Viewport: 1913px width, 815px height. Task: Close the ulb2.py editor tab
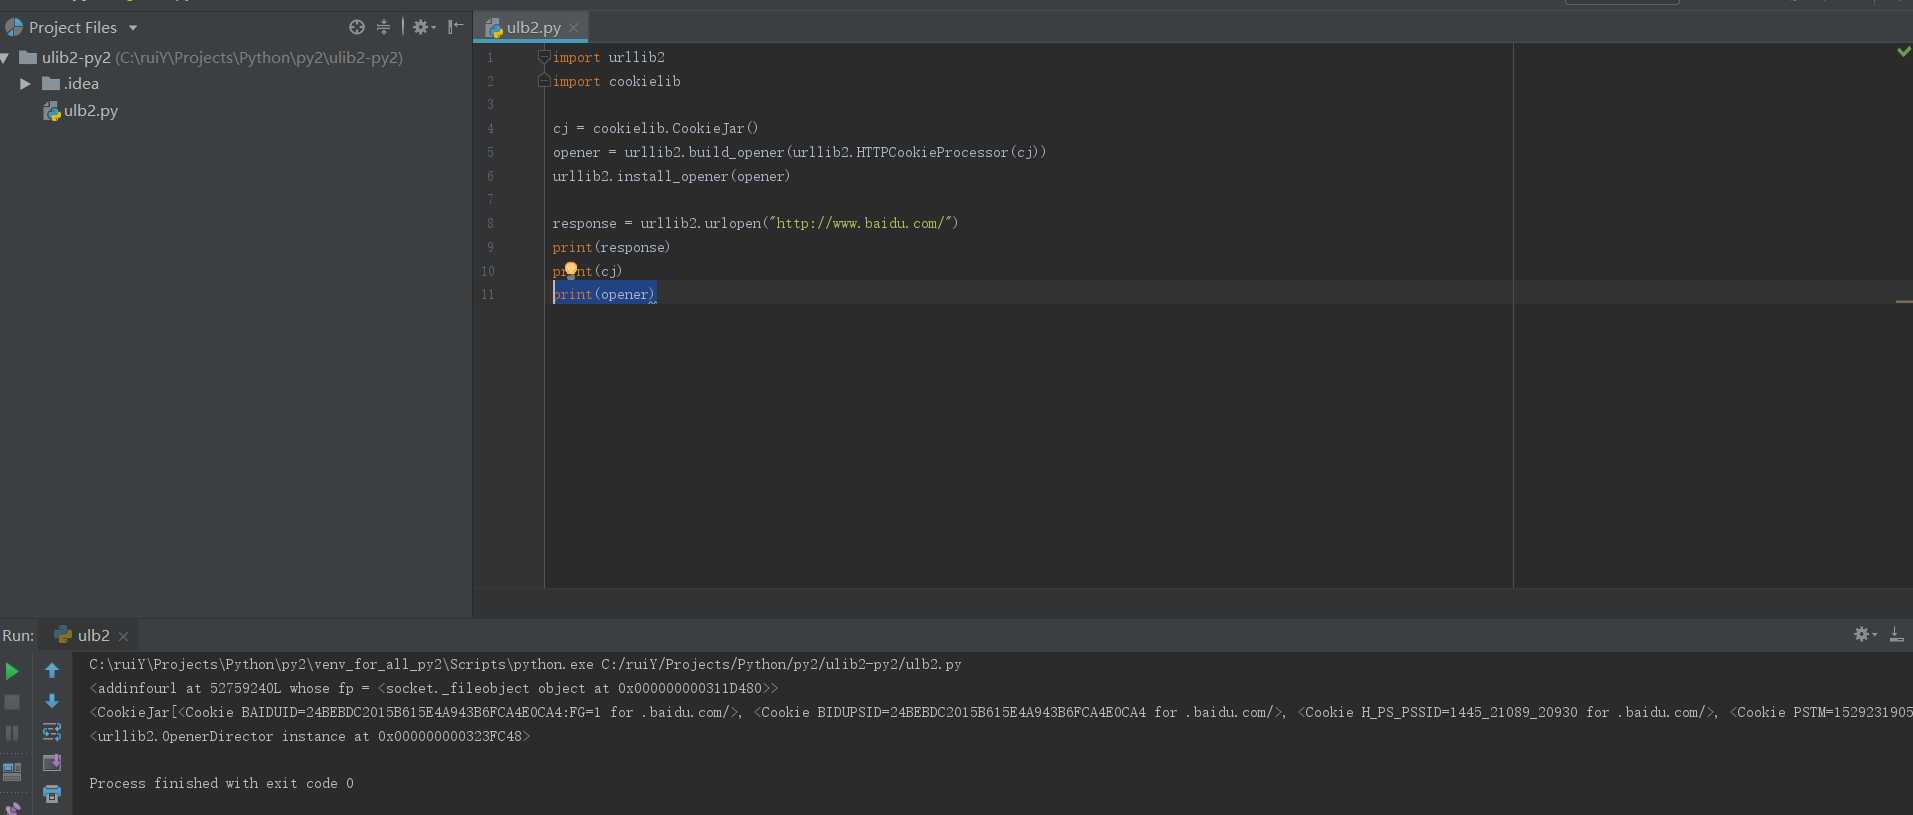point(574,28)
